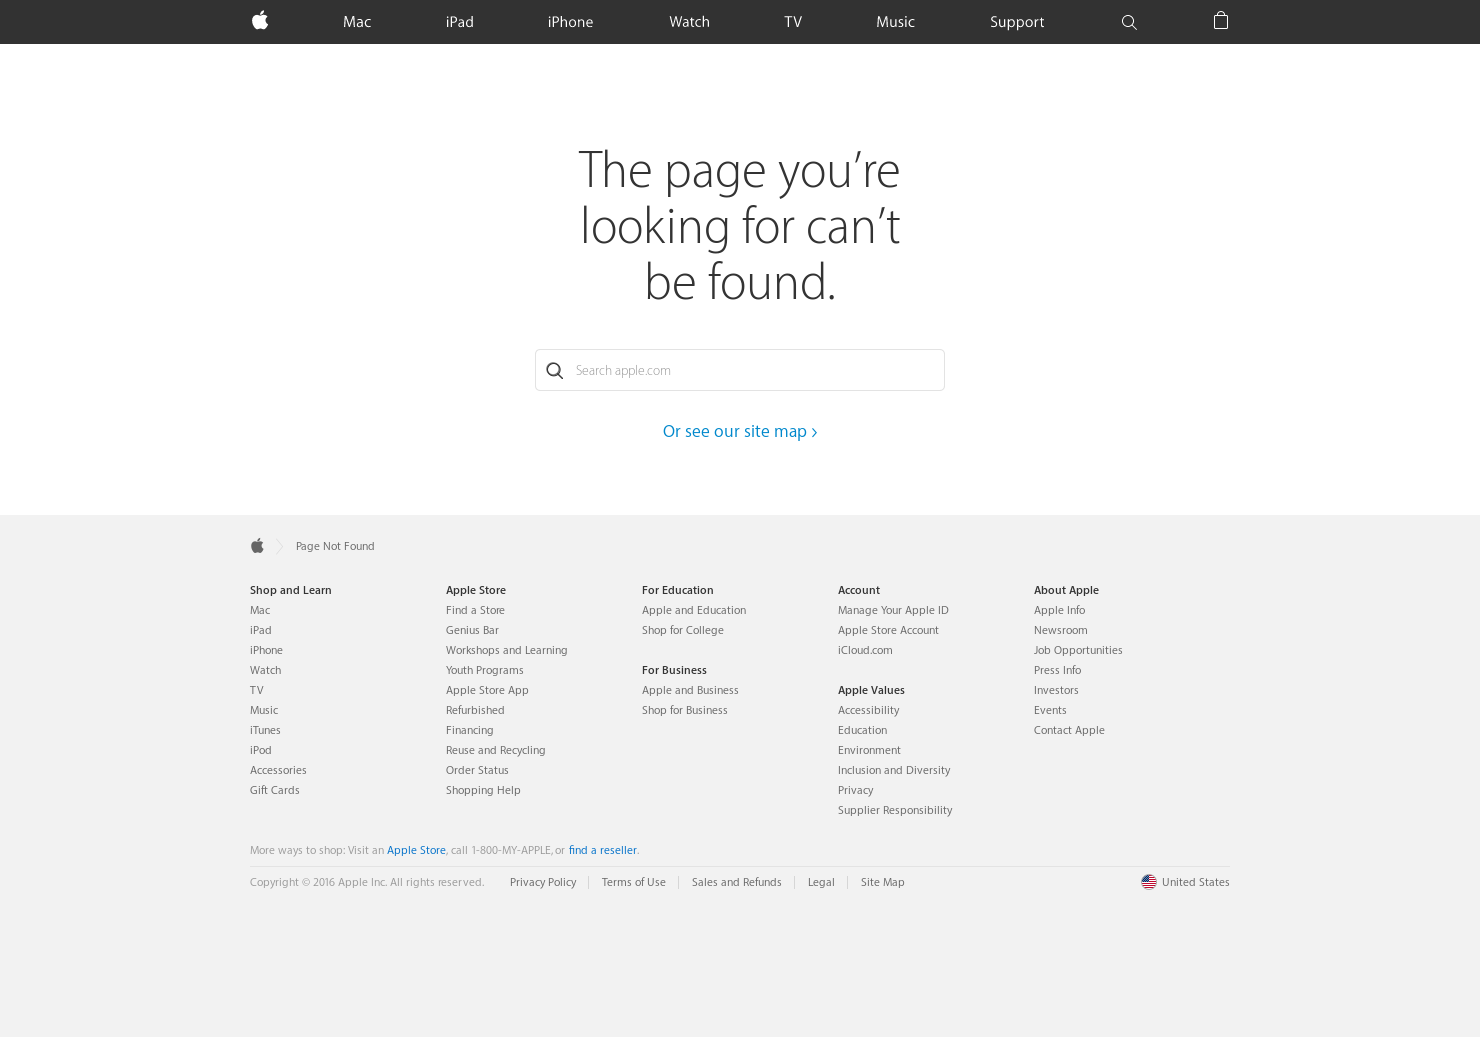
Task: Open Reuse and Recycling link
Action: pos(496,750)
